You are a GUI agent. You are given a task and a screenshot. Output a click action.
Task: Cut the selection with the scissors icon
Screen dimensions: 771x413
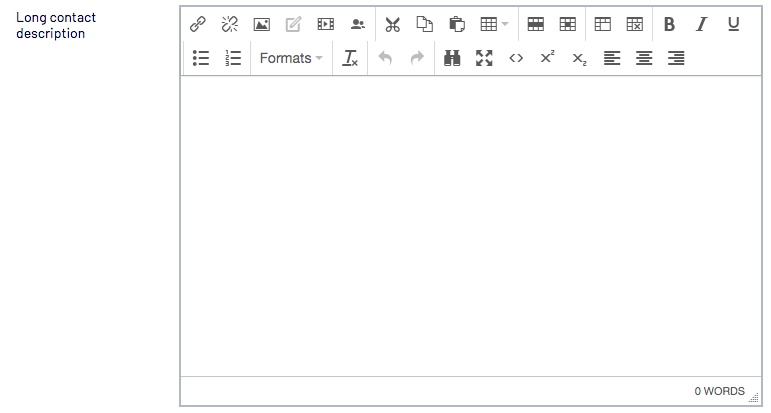click(392, 24)
